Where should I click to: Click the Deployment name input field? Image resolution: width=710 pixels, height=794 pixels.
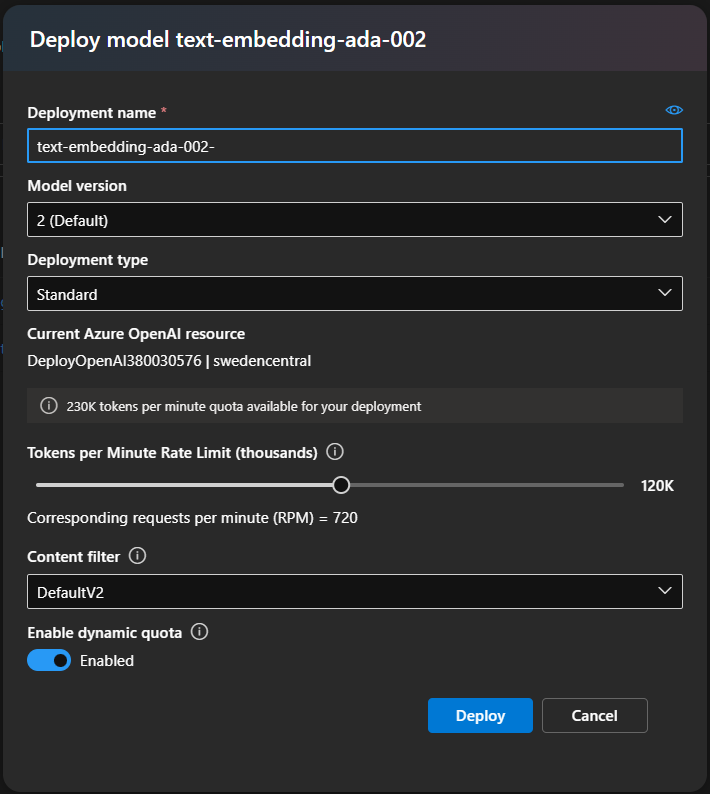click(354, 146)
